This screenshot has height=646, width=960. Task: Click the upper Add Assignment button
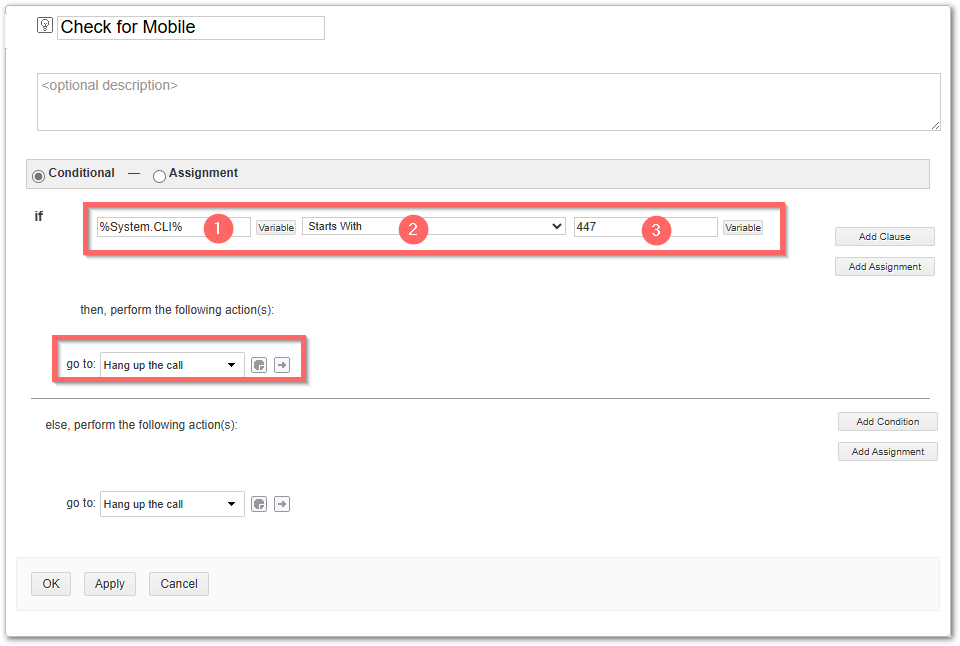(884, 266)
